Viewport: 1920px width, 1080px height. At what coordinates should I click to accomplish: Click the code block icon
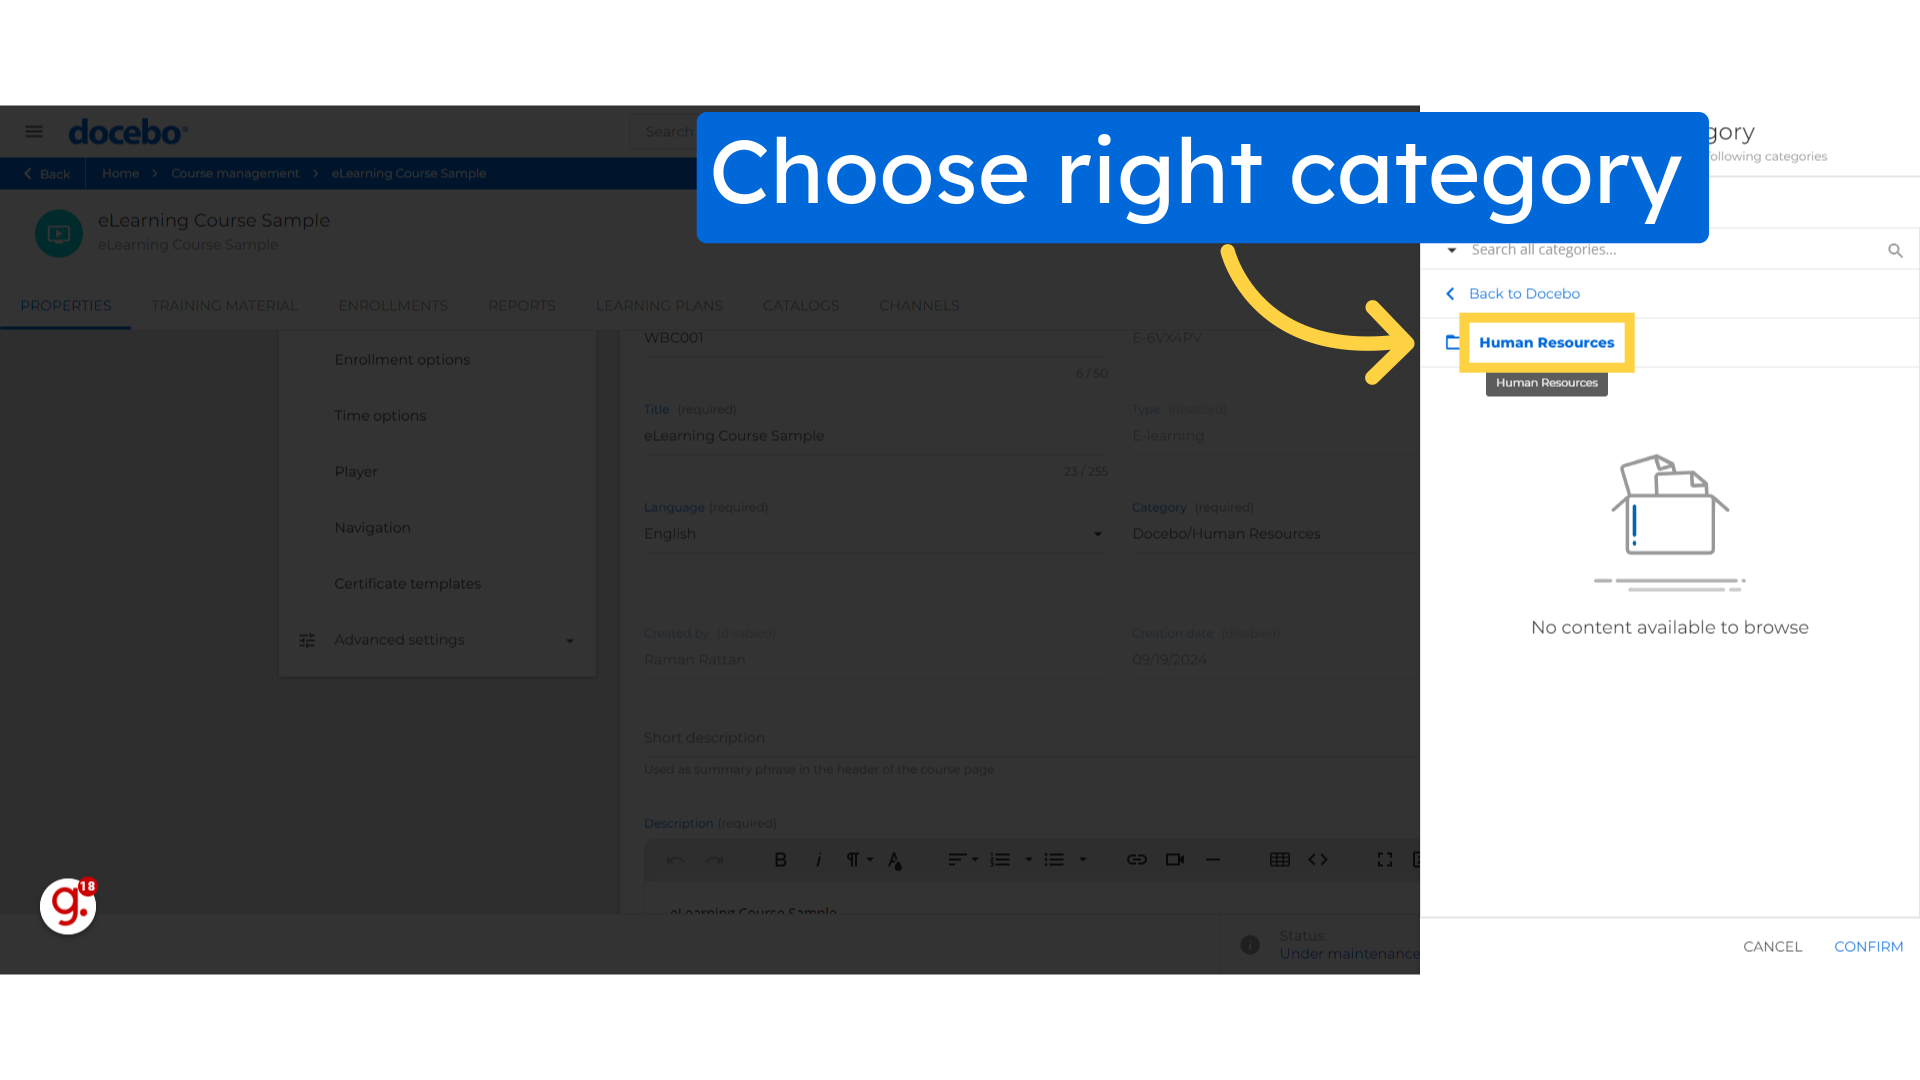point(1316,860)
